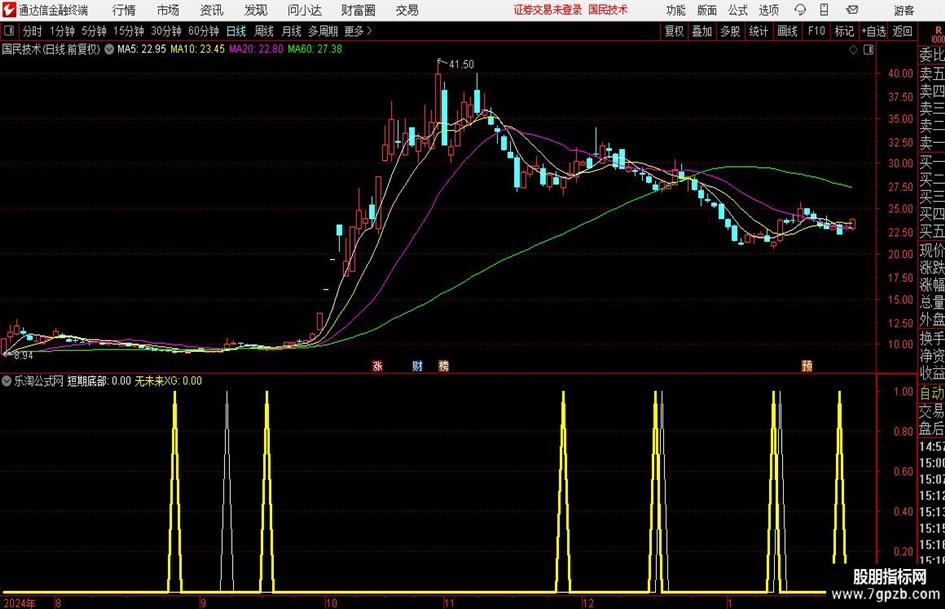Viewport: 945px width, 609px height.
Task: Click the round icon before 乐淘公式网 indicator
Action: (7, 381)
